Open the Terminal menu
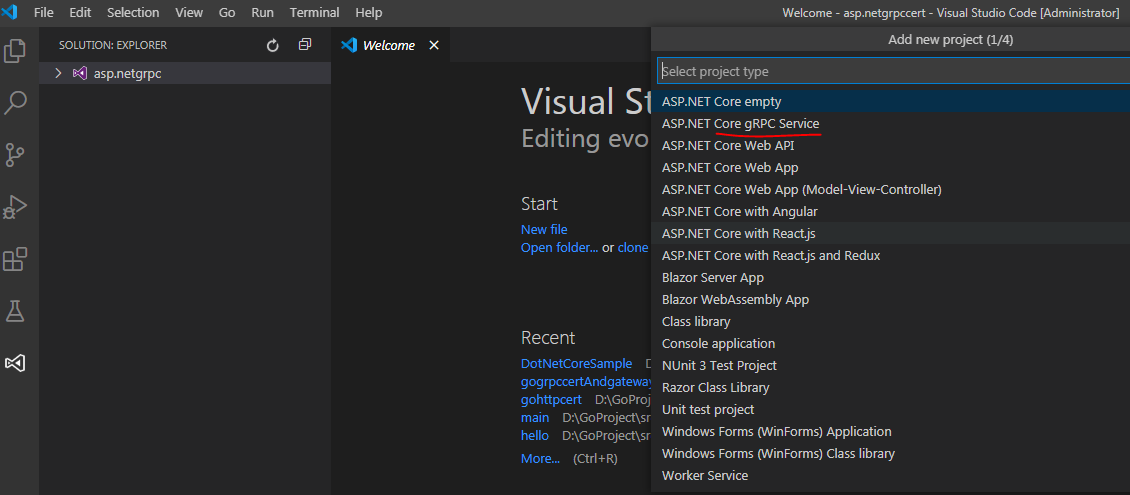1130x495 pixels. pyautogui.click(x=315, y=13)
